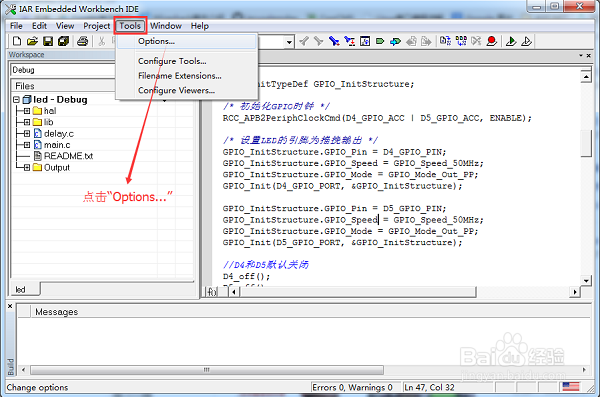
Task: Click the Navigate Forward toolbar icon
Action: pyautogui.click(x=426, y=41)
